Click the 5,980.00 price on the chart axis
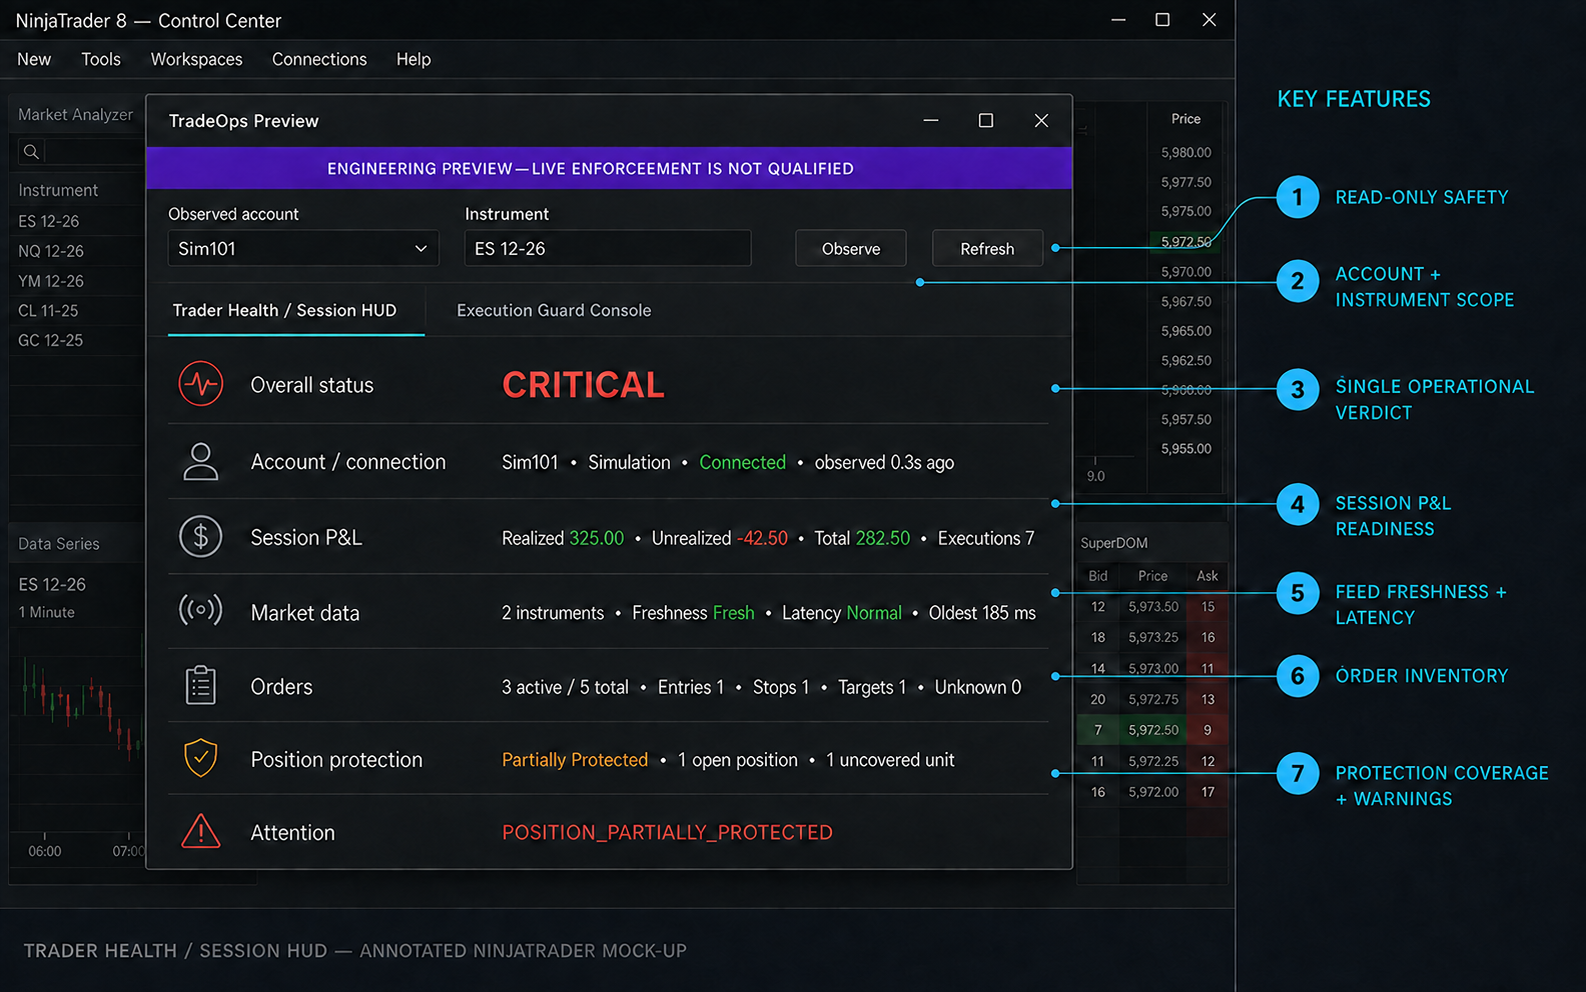Screen dimensions: 1586x992 pos(1186,153)
